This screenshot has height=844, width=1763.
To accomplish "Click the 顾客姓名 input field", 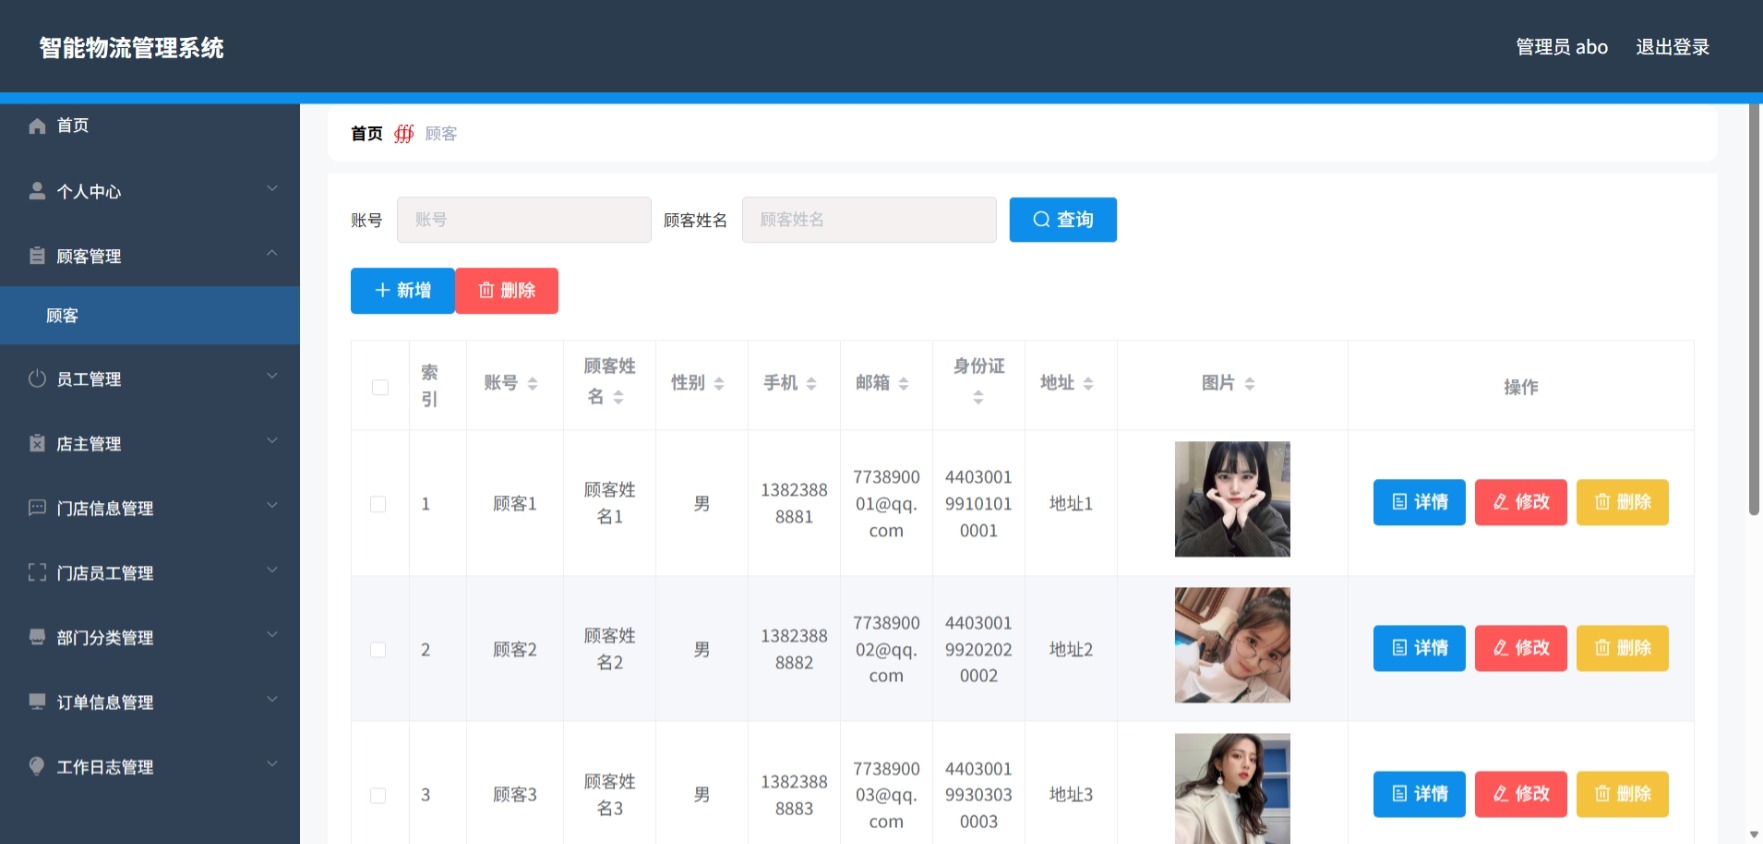I will pyautogui.click(x=869, y=220).
